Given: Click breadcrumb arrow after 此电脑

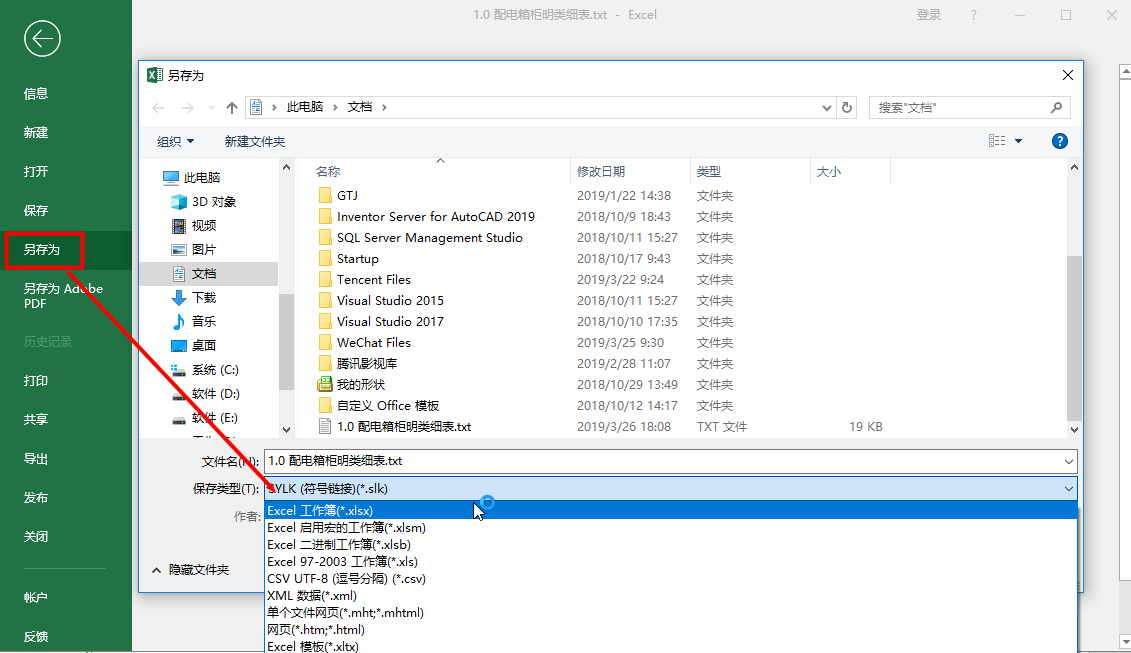Looking at the screenshot, I should (x=335, y=108).
